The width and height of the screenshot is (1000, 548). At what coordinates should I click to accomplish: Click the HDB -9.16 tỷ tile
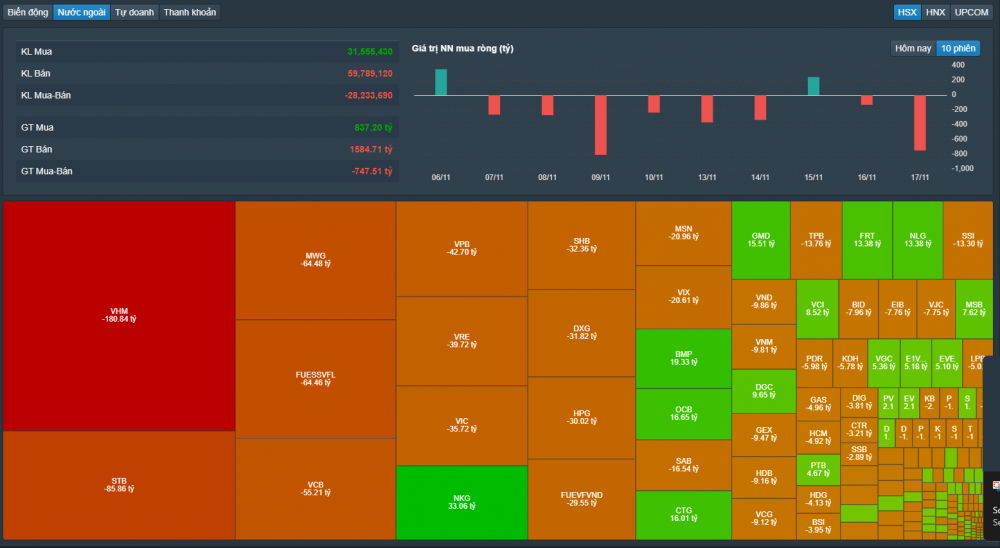pyautogui.click(x=764, y=478)
